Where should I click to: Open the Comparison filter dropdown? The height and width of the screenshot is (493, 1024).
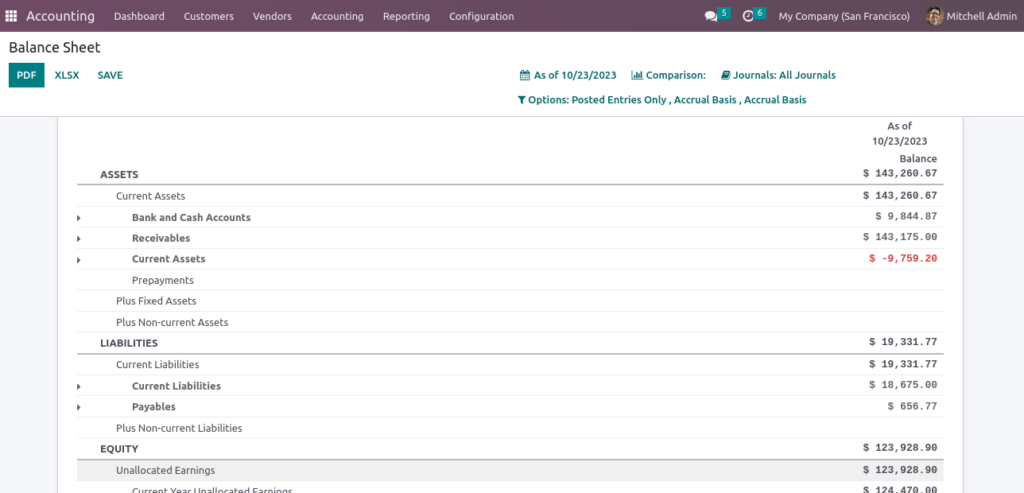coord(669,75)
